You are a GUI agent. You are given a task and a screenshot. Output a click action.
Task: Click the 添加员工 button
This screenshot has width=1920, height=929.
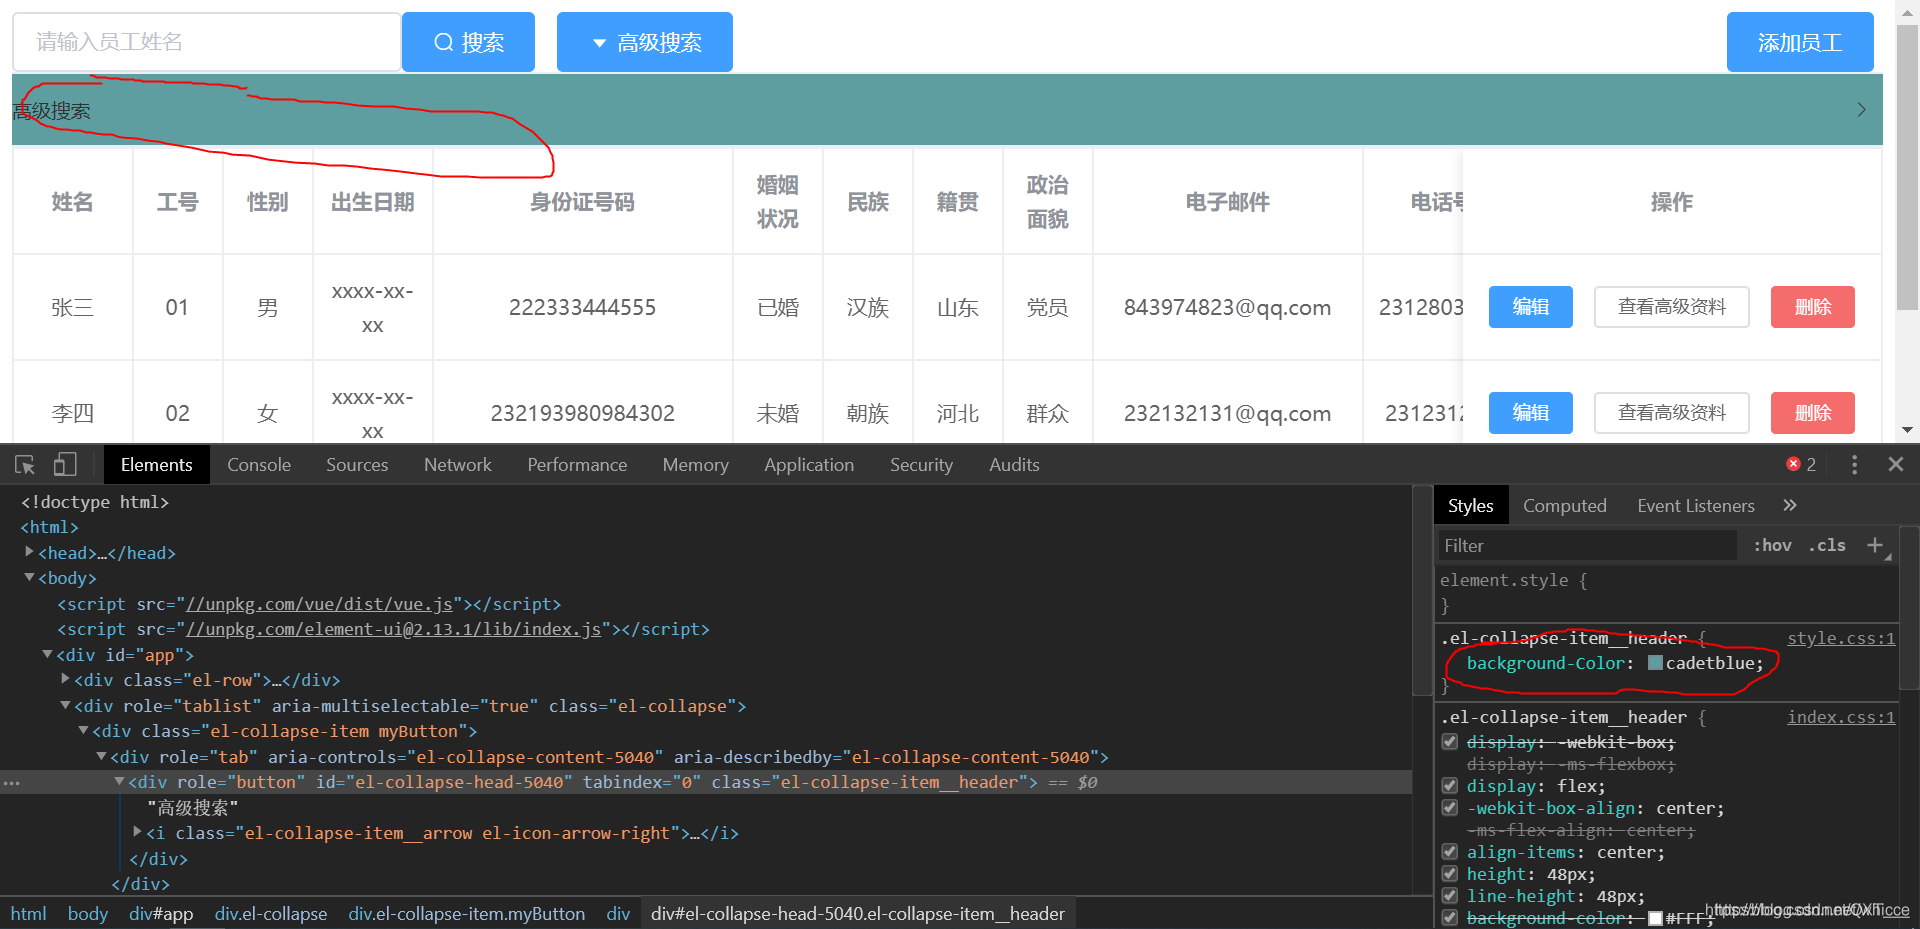[1800, 42]
